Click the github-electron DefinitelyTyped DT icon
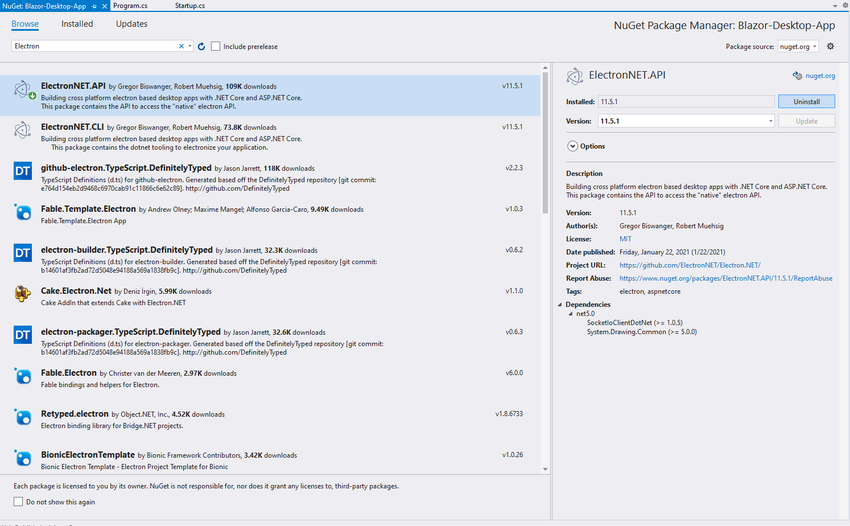The width and height of the screenshot is (850, 526). pos(22,171)
